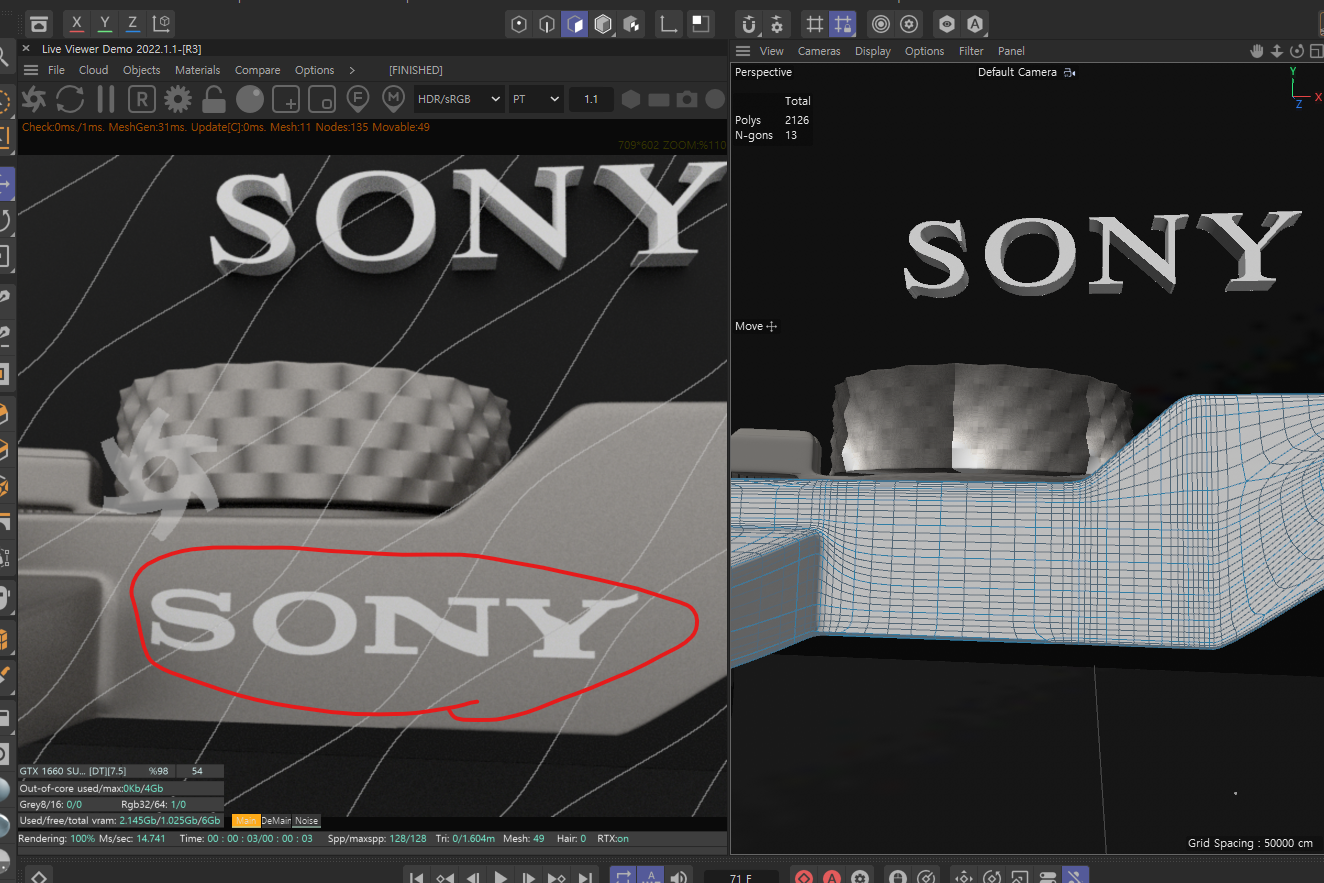Click camera snapshot icon in Live Viewer

[x=686, y=99]
